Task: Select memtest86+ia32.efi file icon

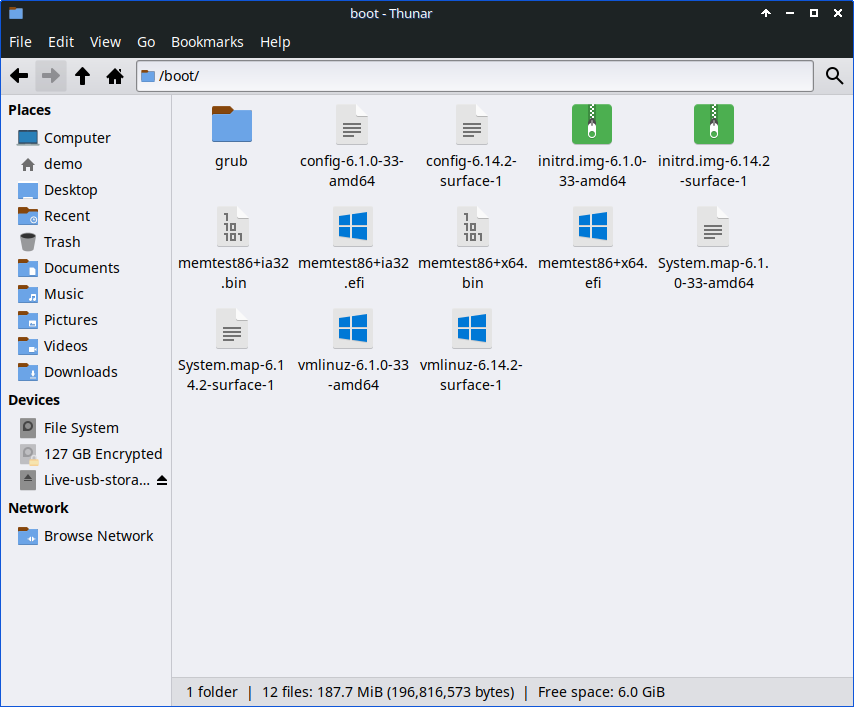Action: 353,226
